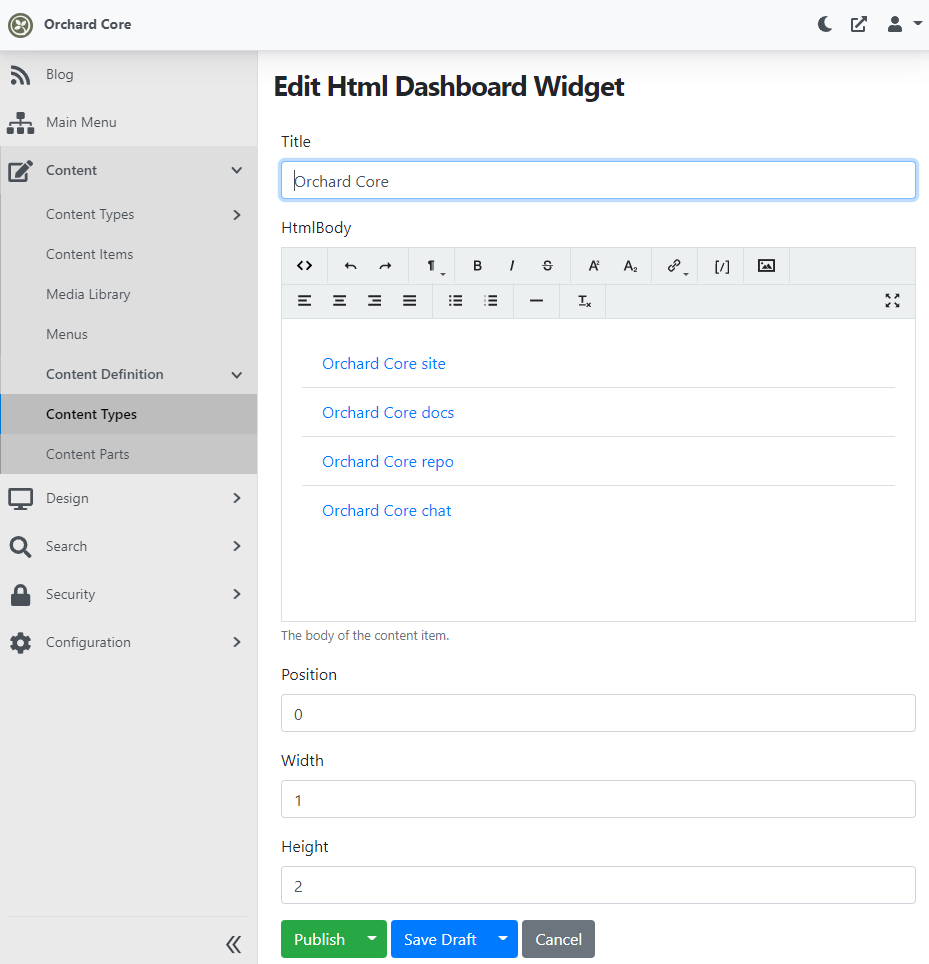Click the Orchard Core docs link

[x=388, y=413]
